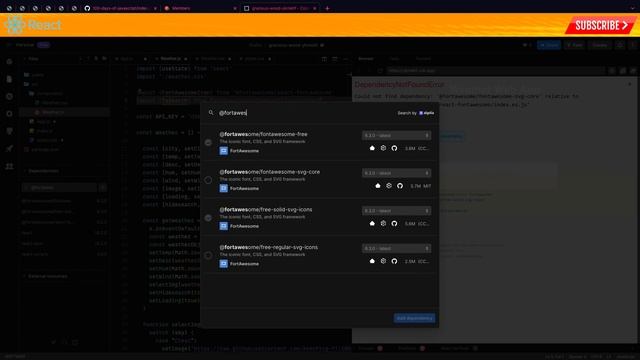
Task: Click the Share button in header
Action: 549,45
